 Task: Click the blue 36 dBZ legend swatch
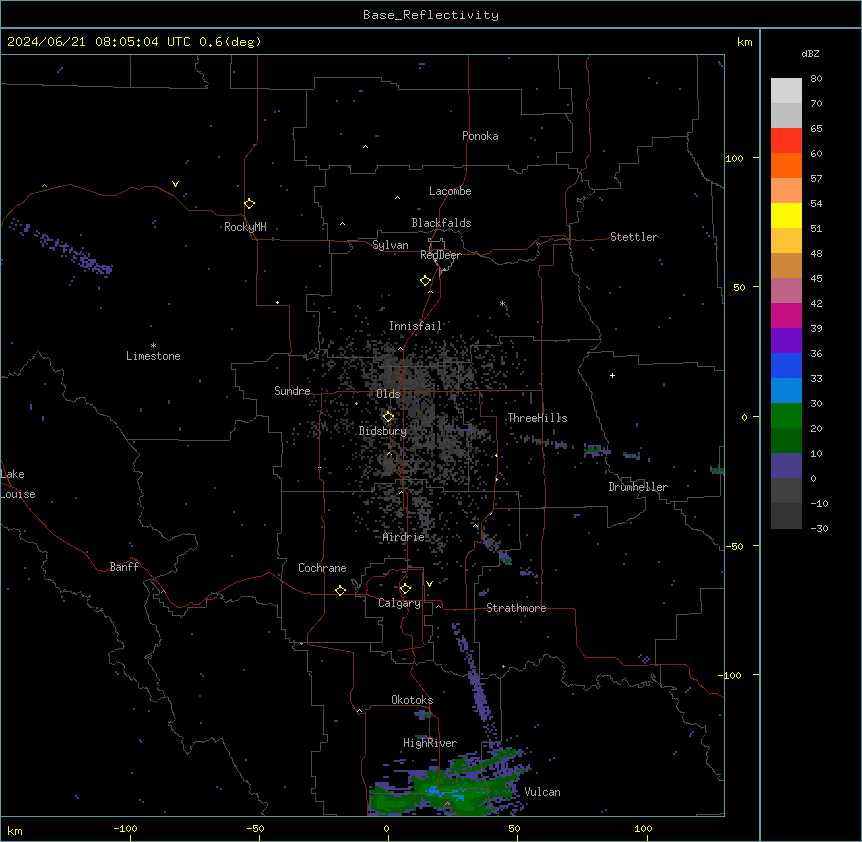coord(786,365)
